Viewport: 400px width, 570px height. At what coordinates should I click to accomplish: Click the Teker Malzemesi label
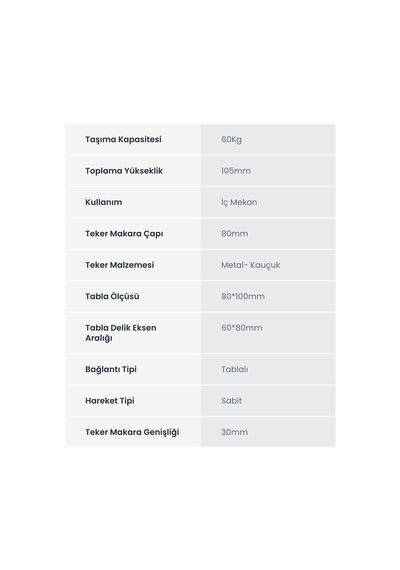120,265
